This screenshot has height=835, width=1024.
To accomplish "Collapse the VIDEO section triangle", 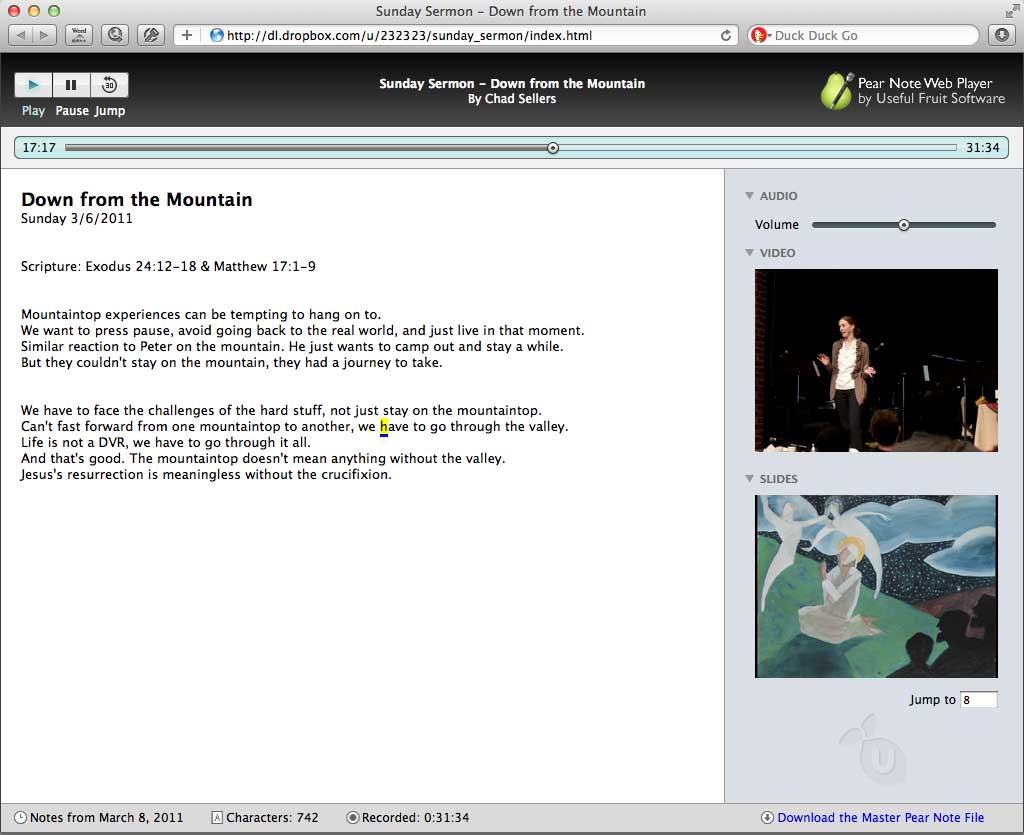I will point(749,252).
